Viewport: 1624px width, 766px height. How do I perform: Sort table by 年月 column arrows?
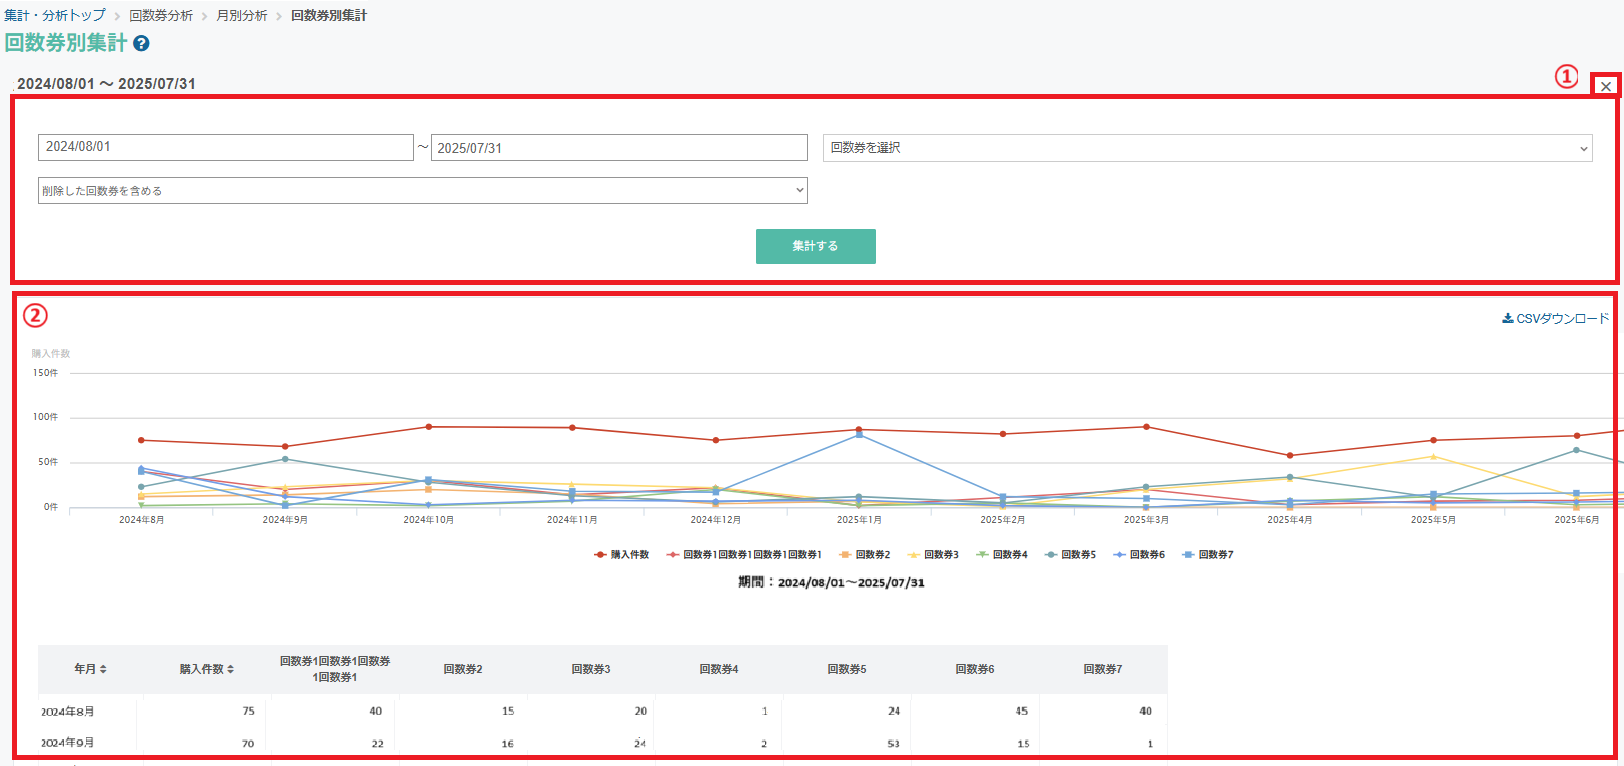coord(102,669)
